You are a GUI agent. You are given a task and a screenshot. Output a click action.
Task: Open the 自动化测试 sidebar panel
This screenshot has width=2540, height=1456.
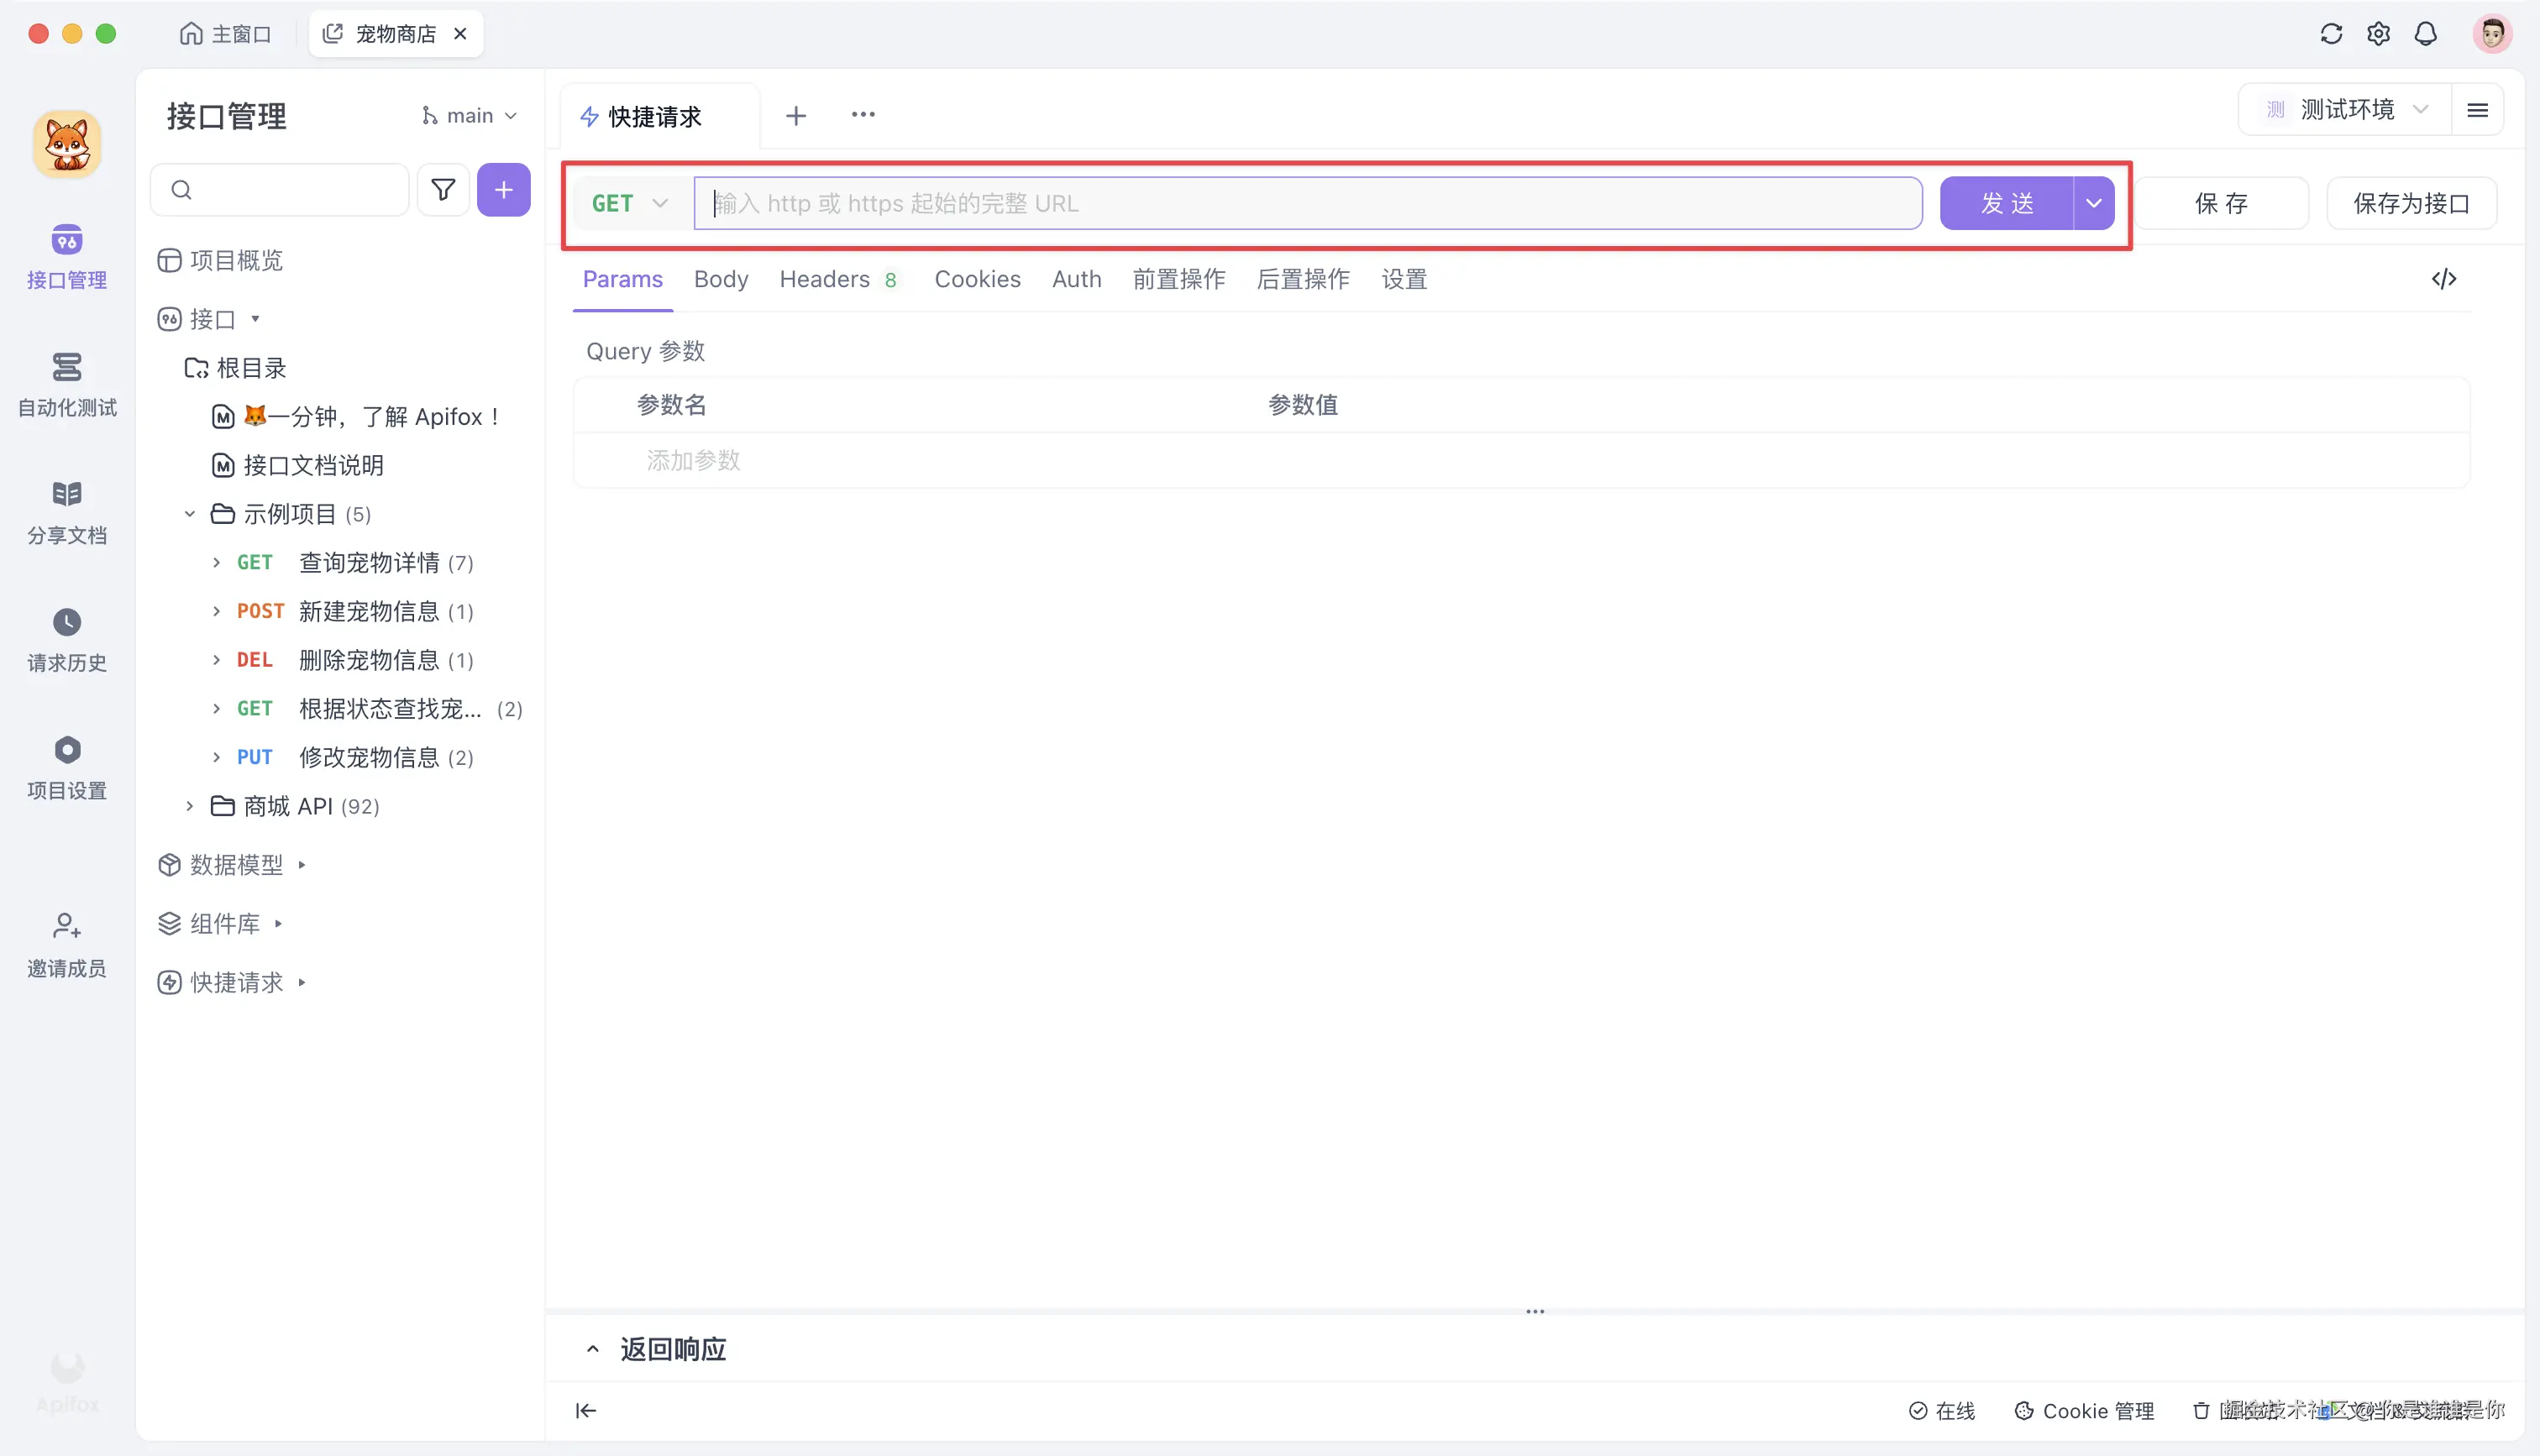pyautogui.click(x=66, y=385)
